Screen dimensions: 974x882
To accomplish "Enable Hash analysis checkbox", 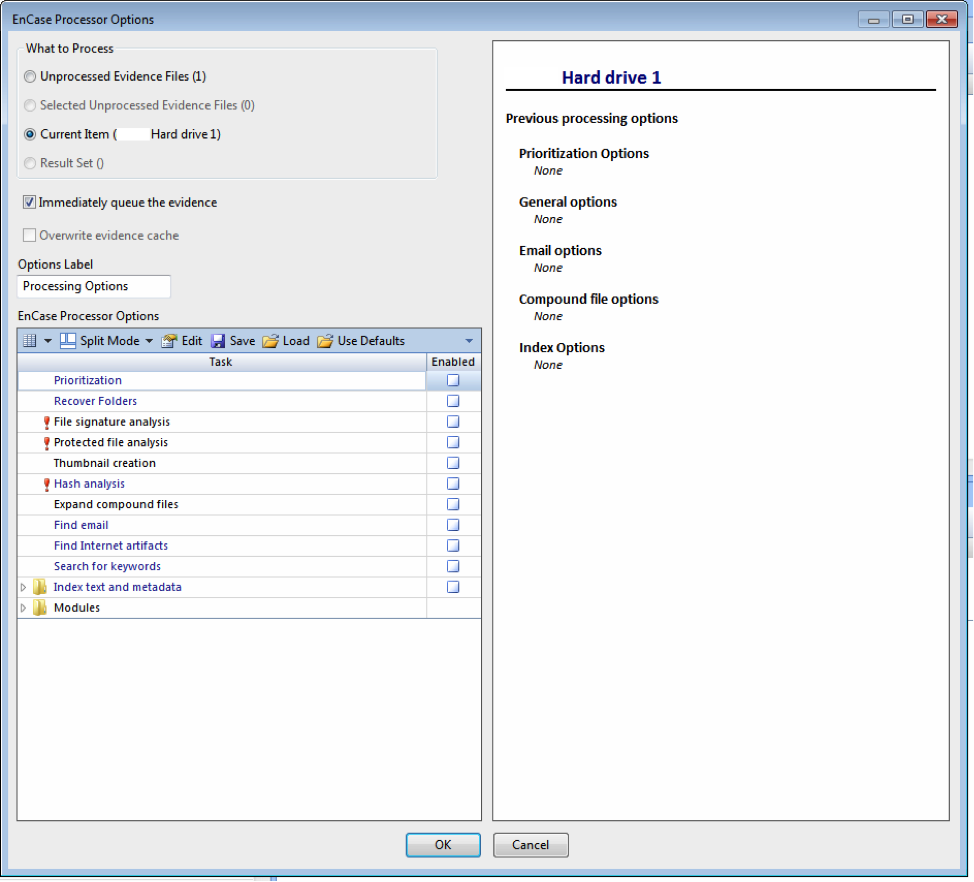I will point(453,483).
